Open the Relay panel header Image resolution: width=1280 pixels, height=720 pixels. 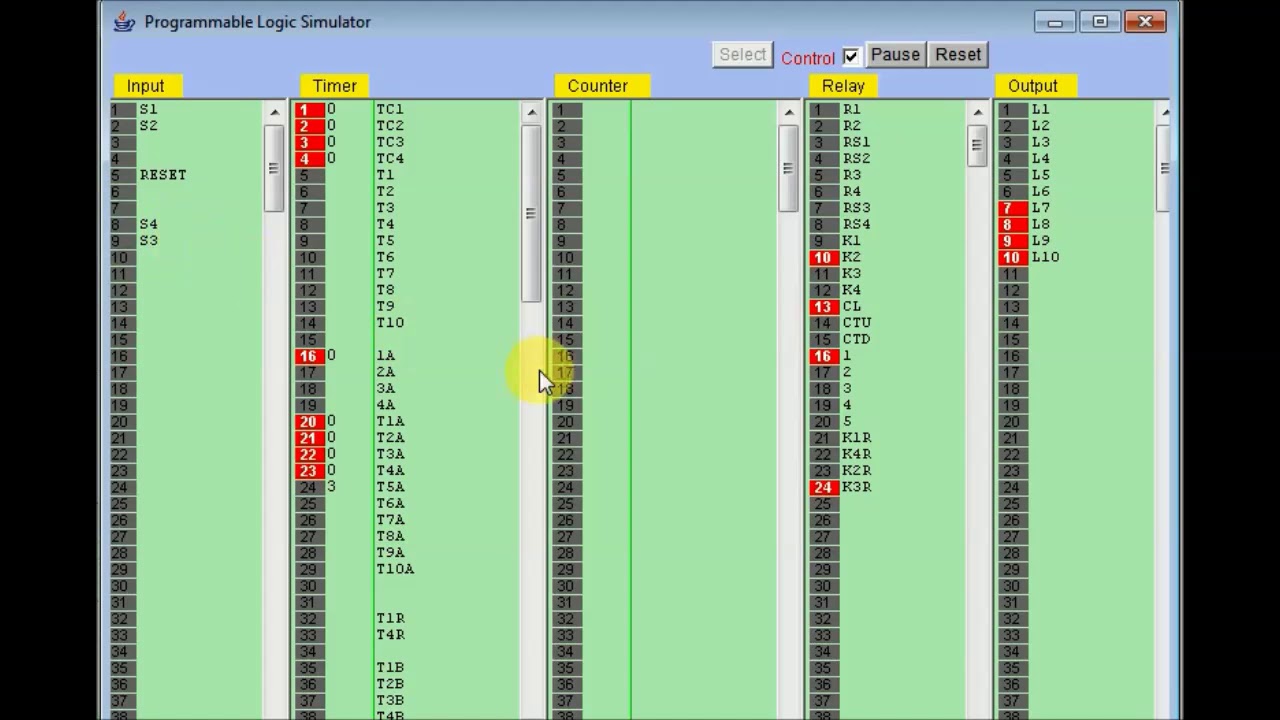pyautogui.click(x=843, y=86)
